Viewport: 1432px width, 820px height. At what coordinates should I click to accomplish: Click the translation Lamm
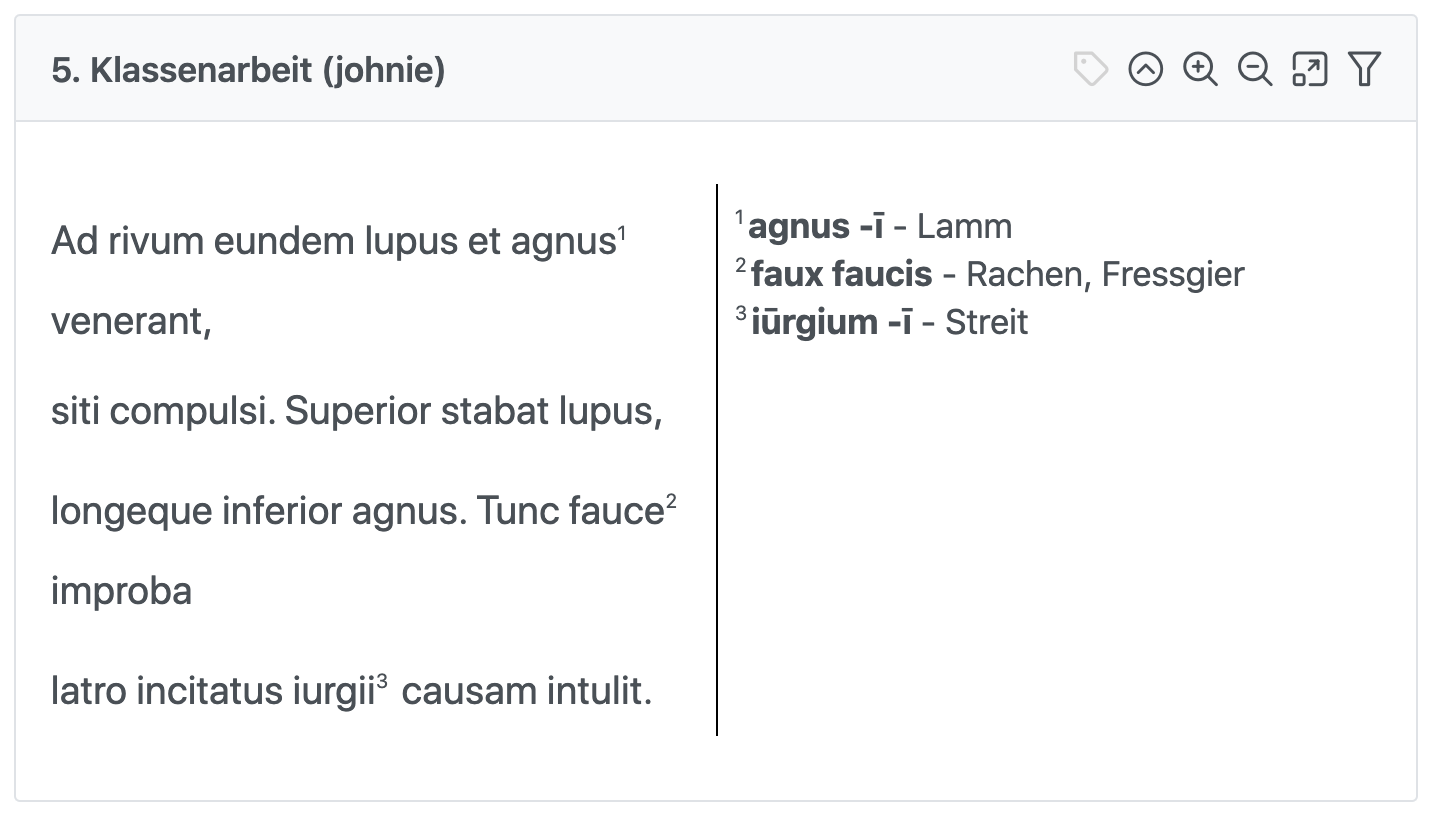coord(964,226)
